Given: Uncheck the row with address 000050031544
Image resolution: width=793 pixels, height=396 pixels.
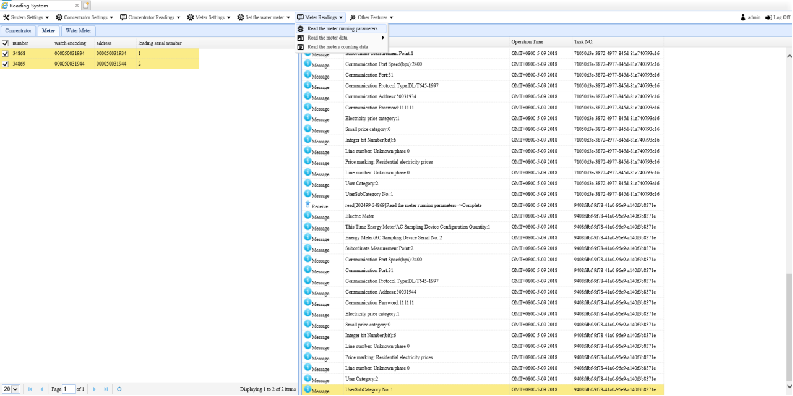Looking at the screenshot, I should point(5,64).
